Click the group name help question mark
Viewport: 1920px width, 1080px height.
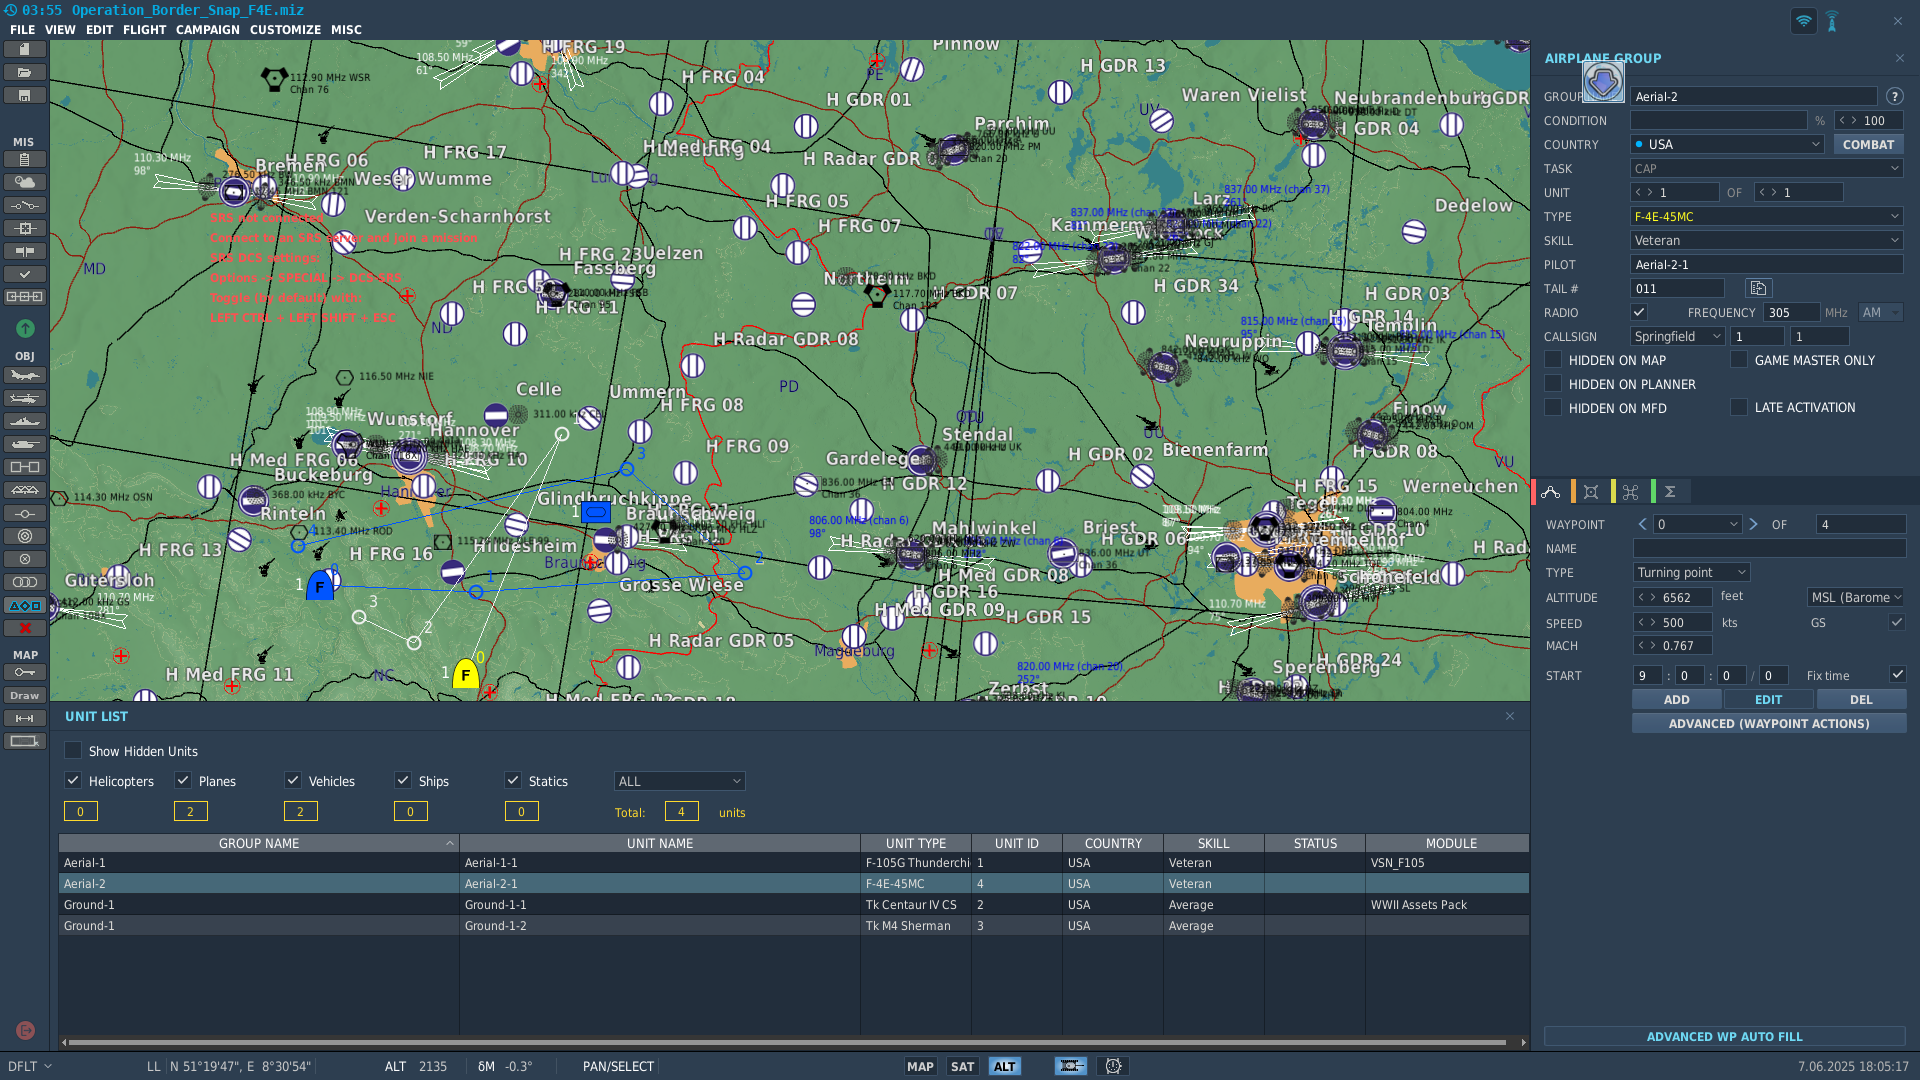point(1894,96)
